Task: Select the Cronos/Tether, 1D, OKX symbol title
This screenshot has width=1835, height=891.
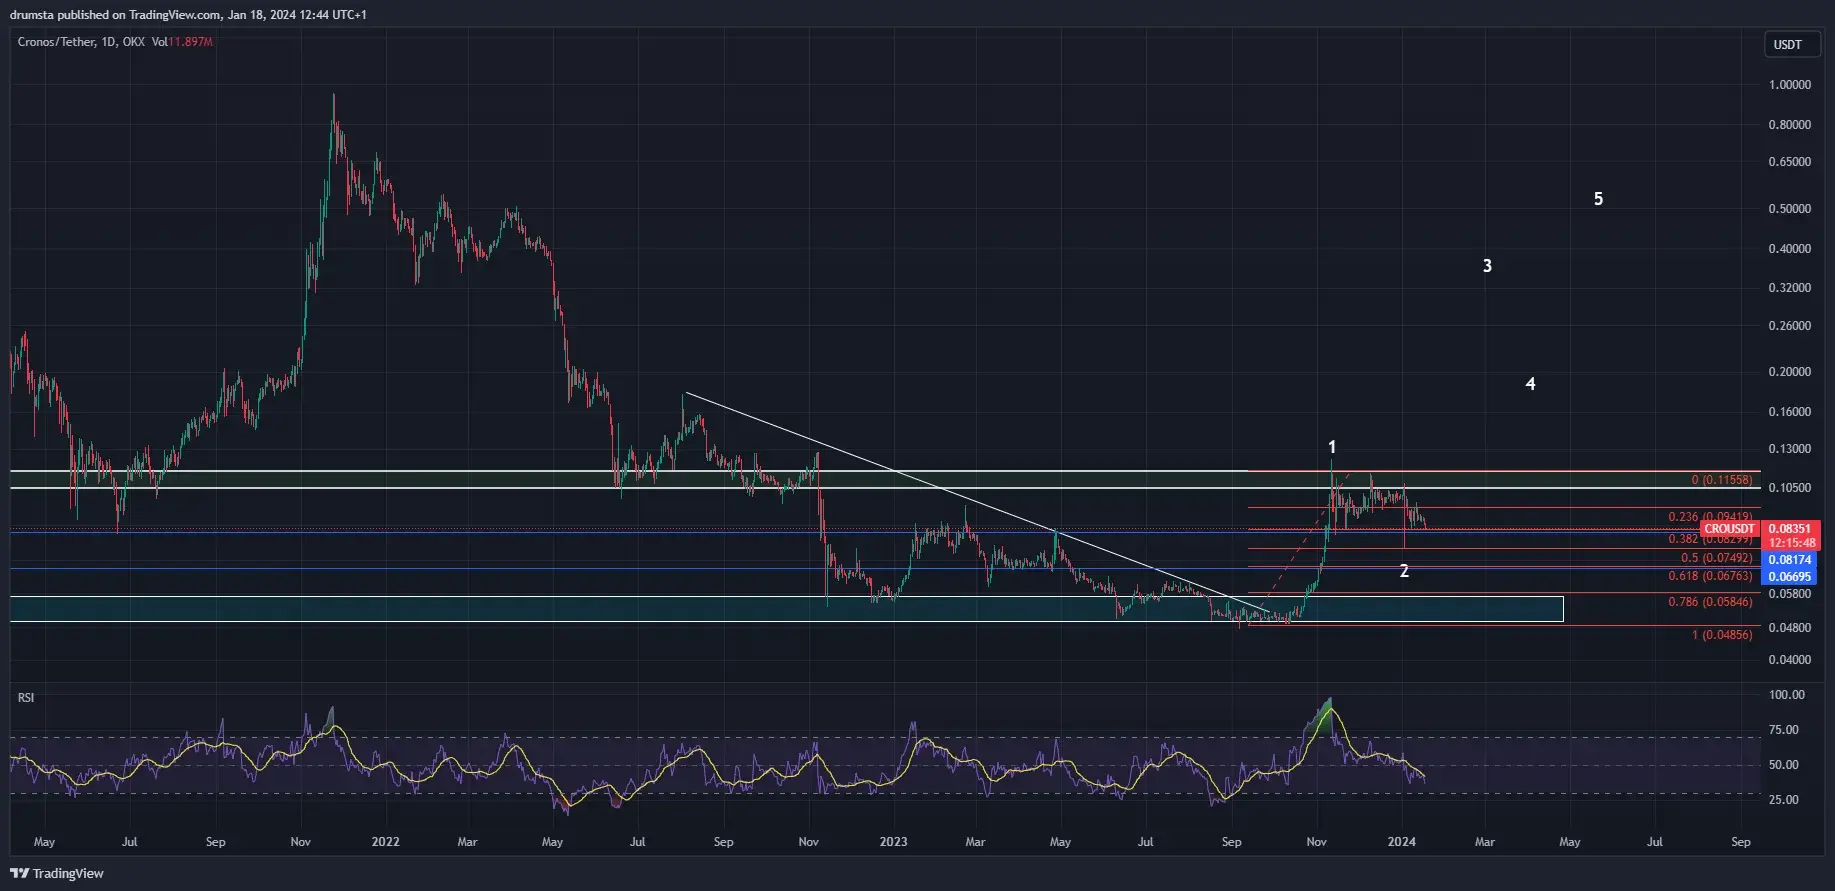Action: 81,42
